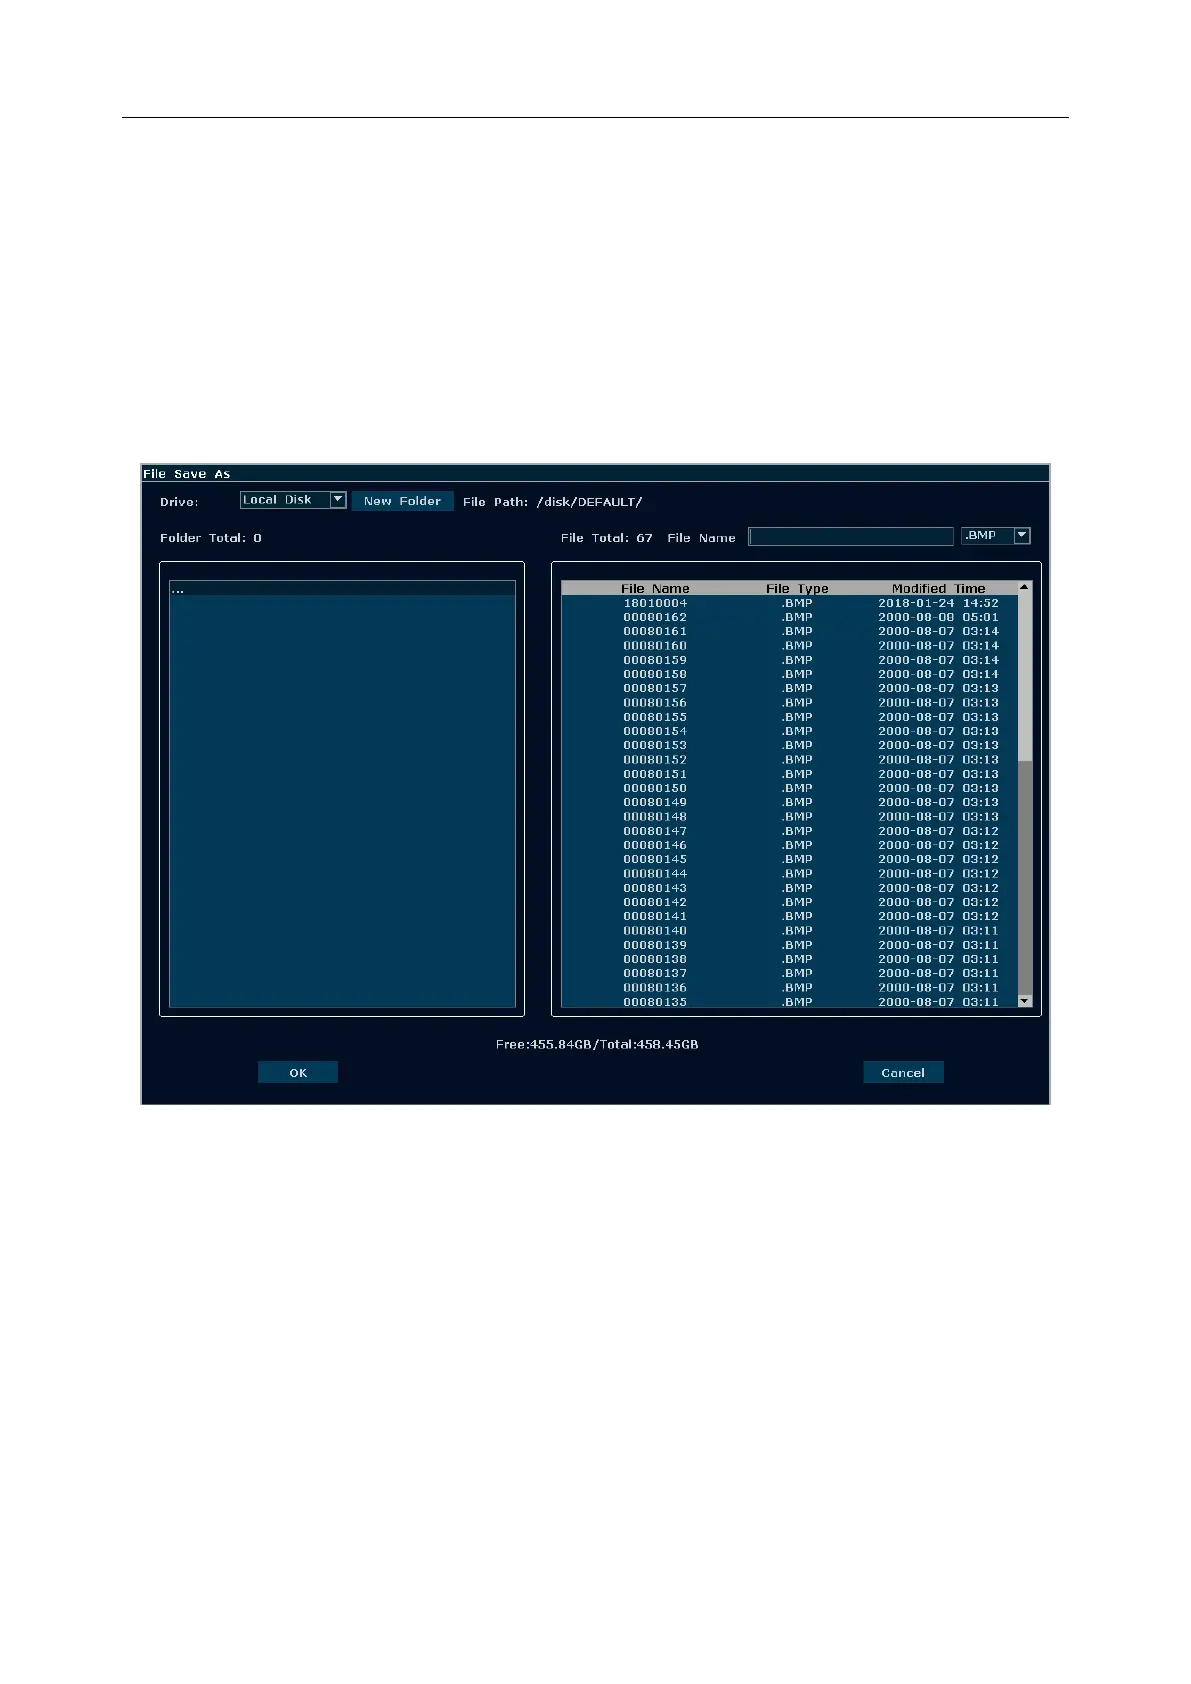Screen dimensions: 1191x1684
Task: Select the parent folder '...' entry
Action: pos(342,589)
